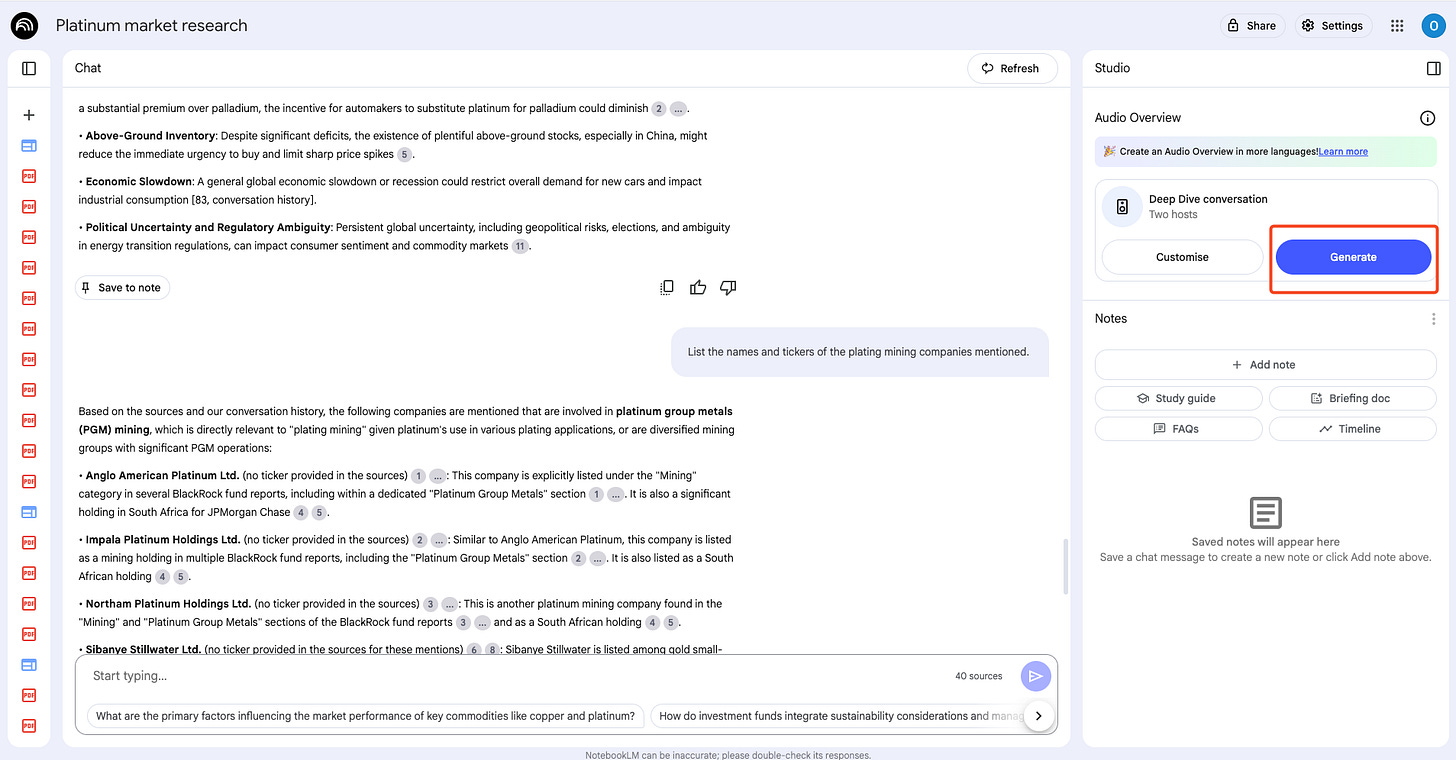
Task: Open citation 6 beside Sibanye Stillwater
Action: click(x=474, y=650)
